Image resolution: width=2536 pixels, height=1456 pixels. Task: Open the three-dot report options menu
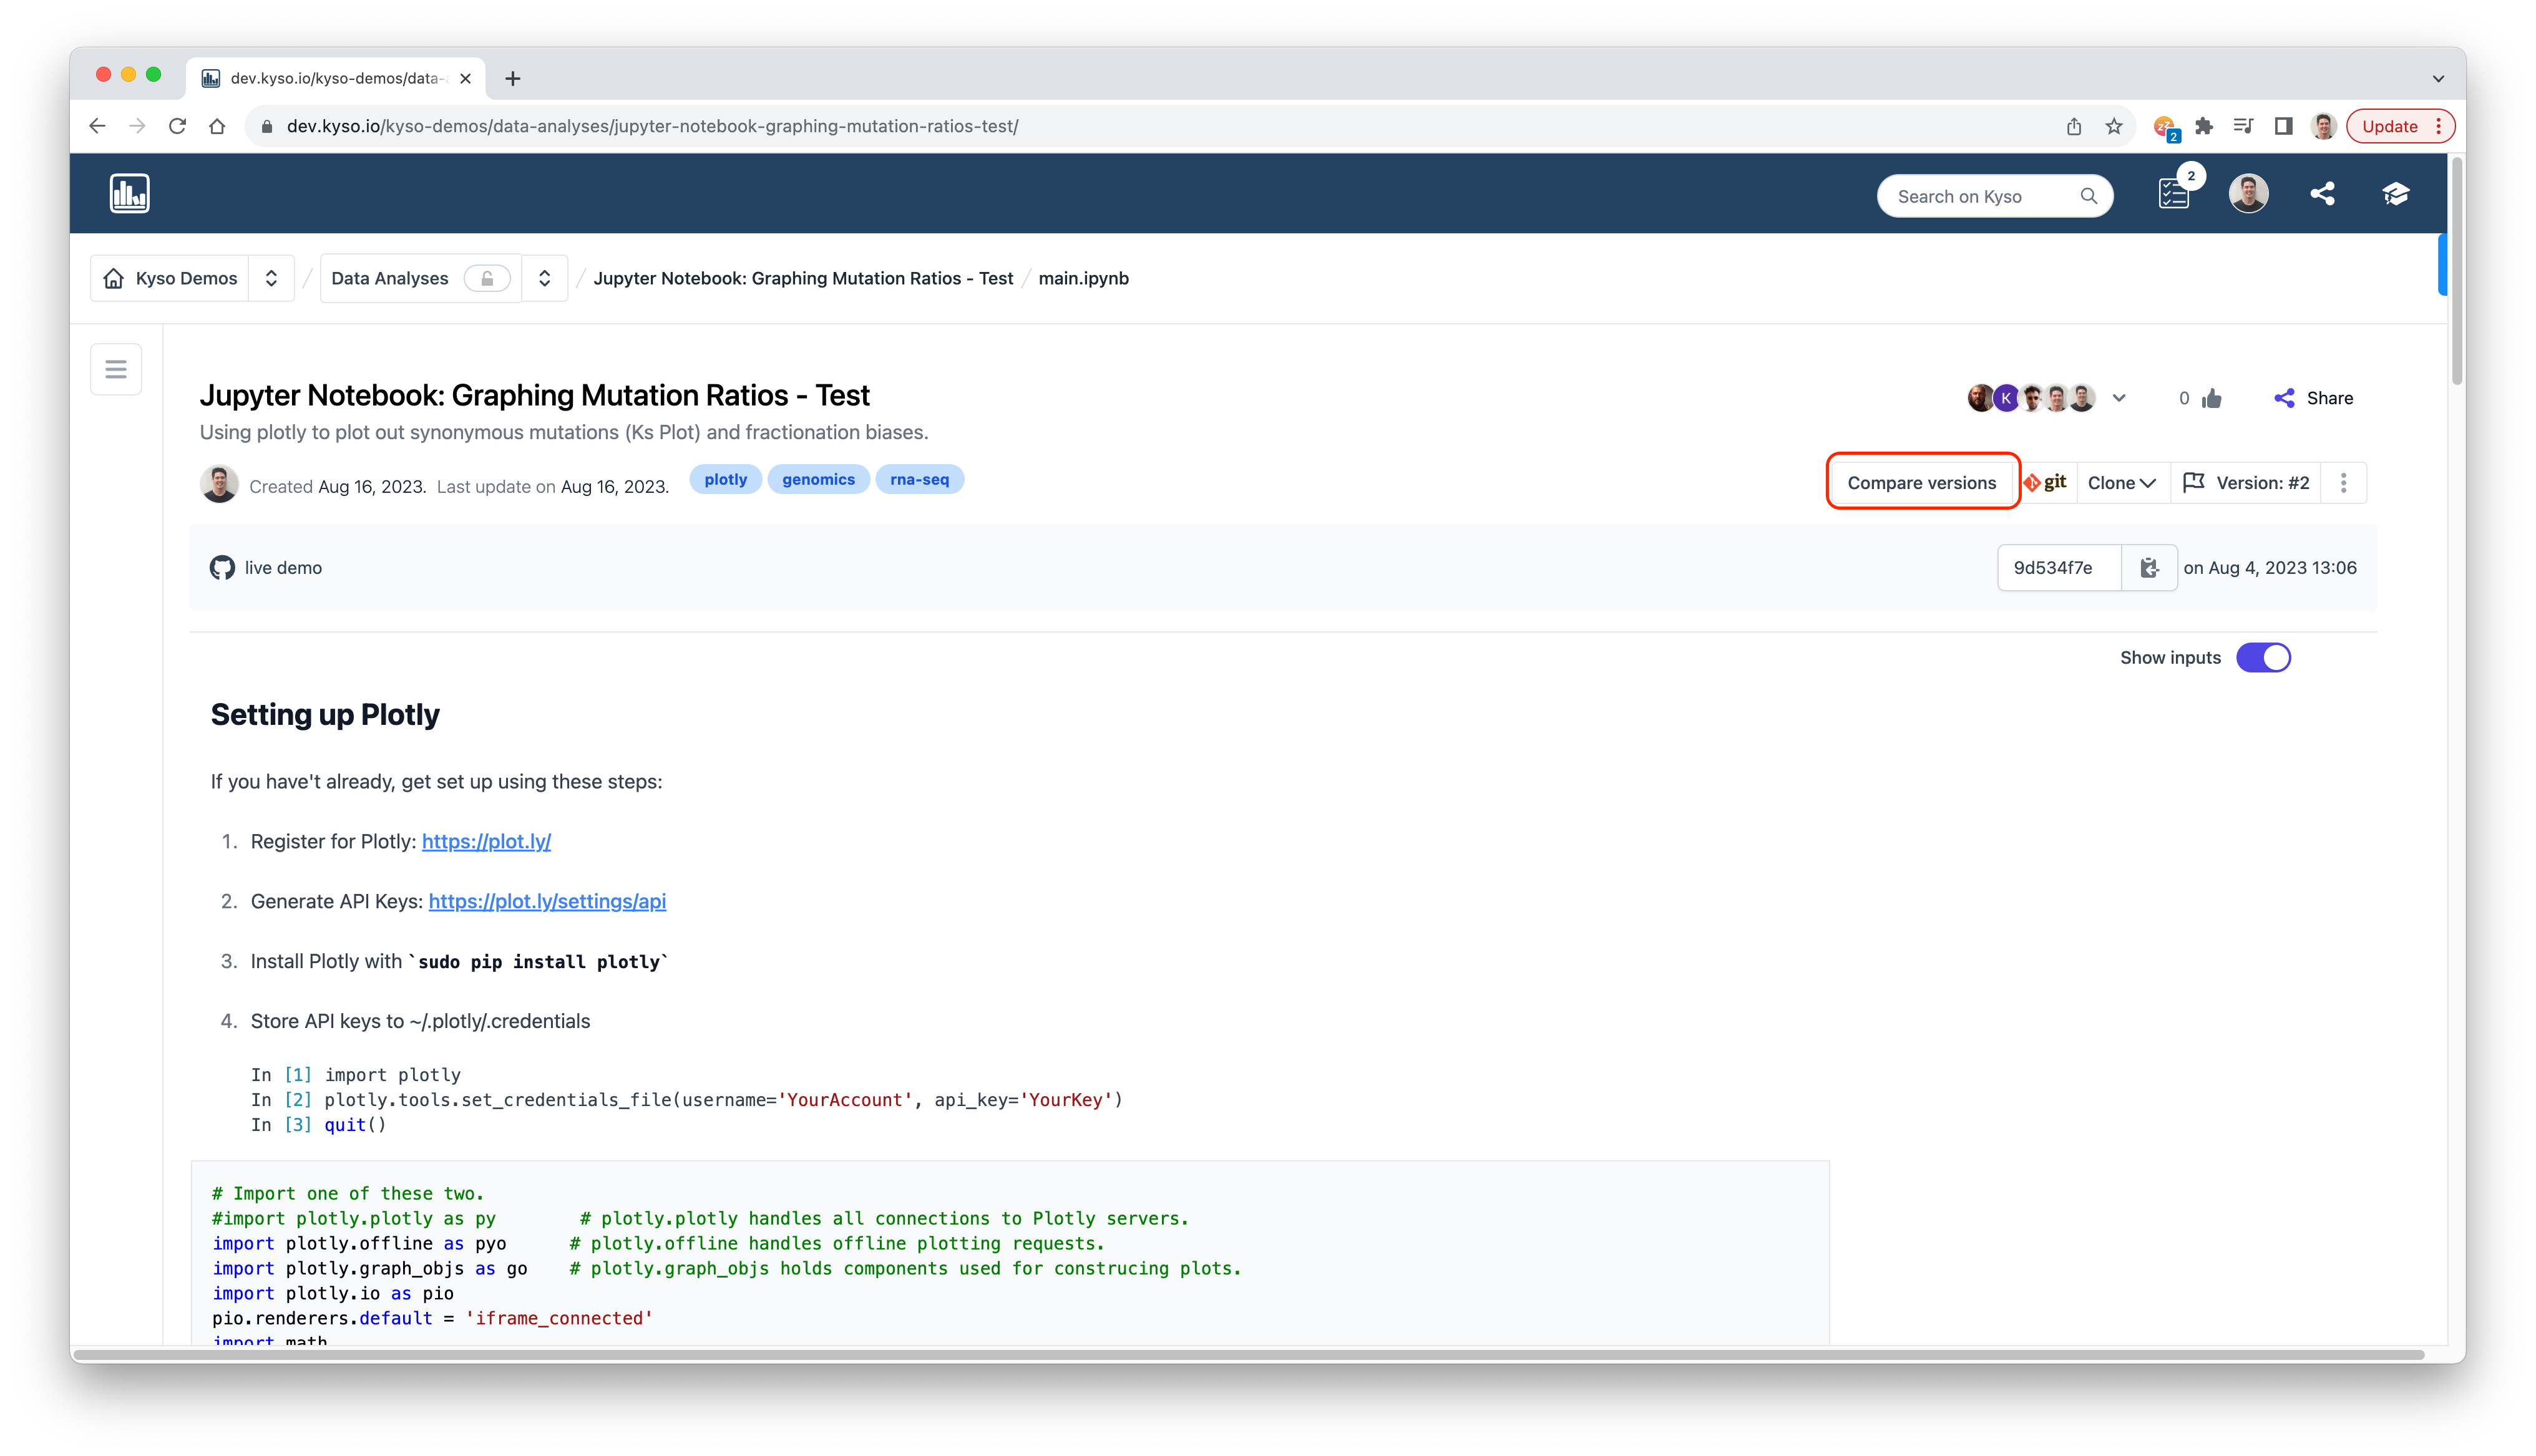(2343, 484)
